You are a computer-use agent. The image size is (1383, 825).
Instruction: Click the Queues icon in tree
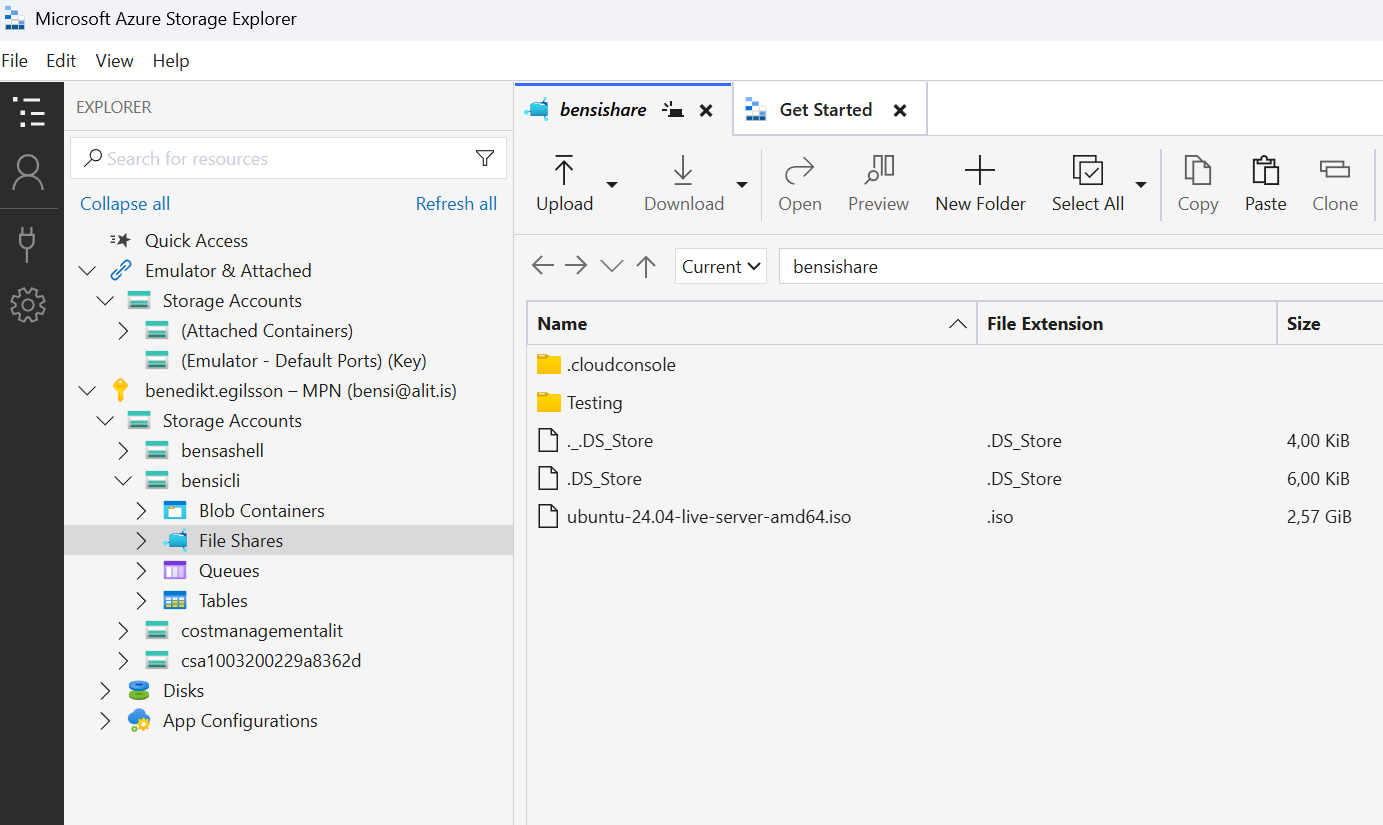pos(175,570)
